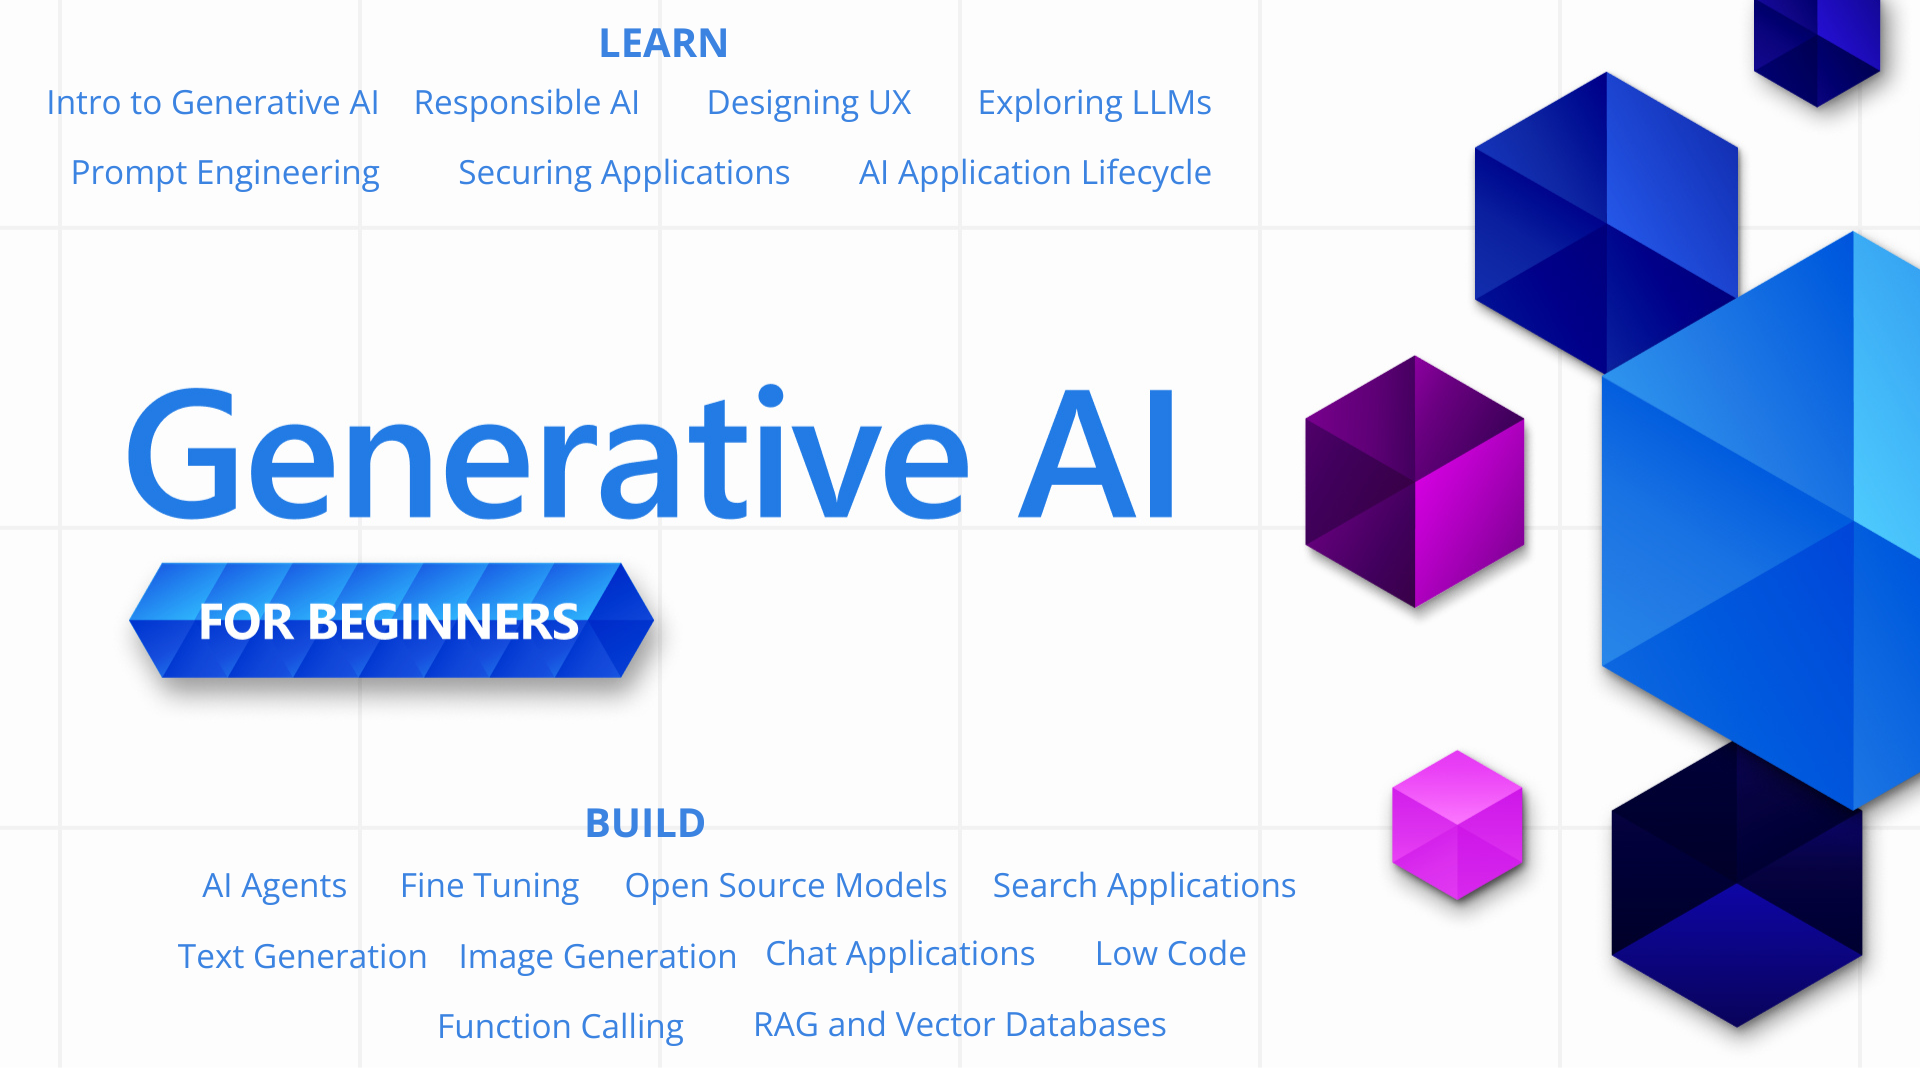Click the FOR BEGINNERS button
This screenshot has width=1920, height=1080.
point(389,620)
